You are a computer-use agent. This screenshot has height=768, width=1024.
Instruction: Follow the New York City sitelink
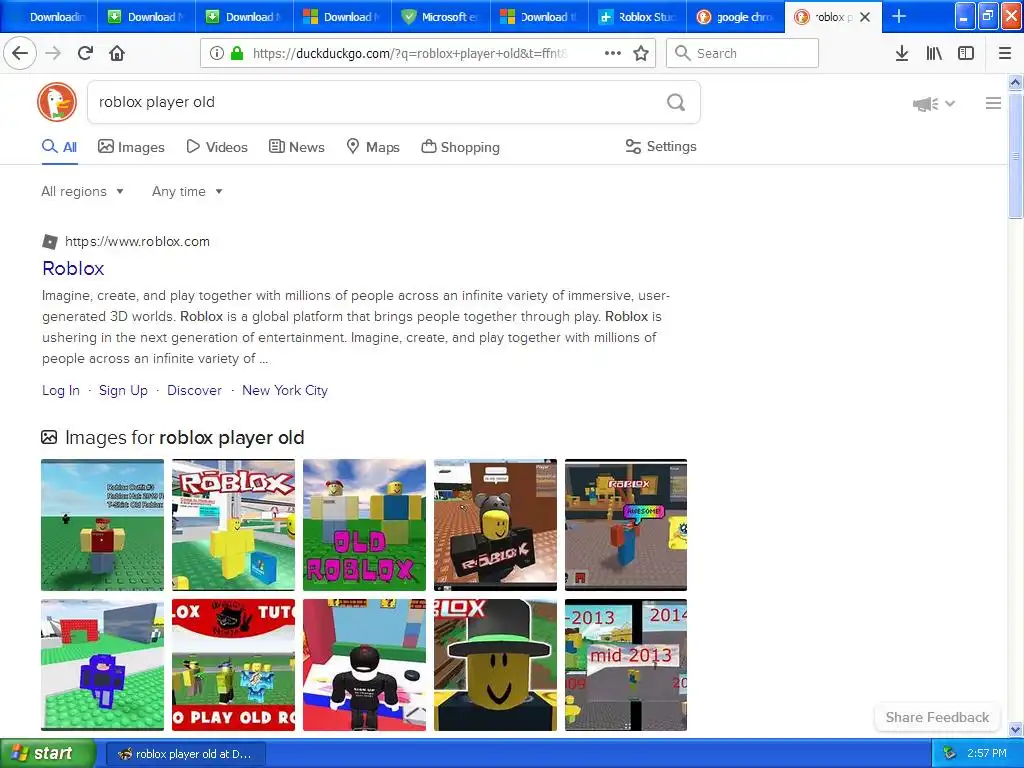(285, 390)
